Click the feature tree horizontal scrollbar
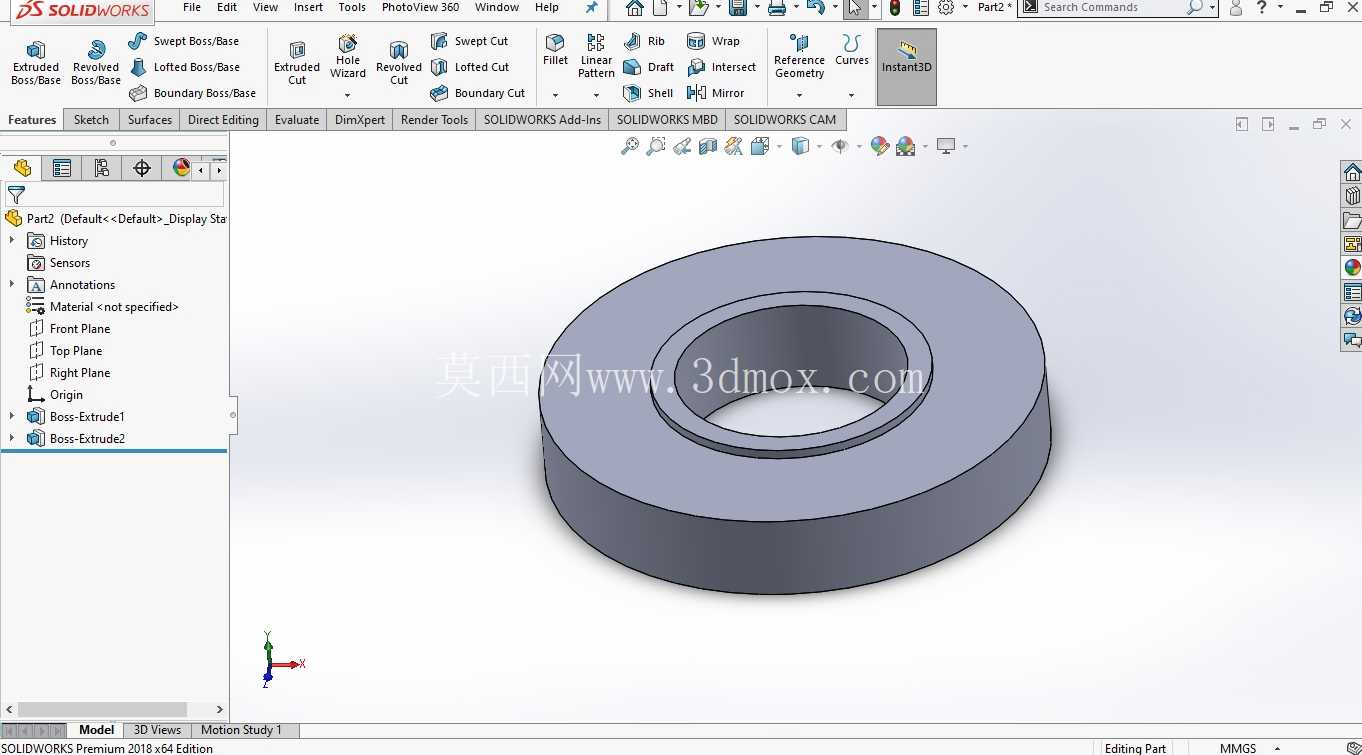Image resolution: width=1362 pixels, height=755 pixels. (x=102, y=710)
